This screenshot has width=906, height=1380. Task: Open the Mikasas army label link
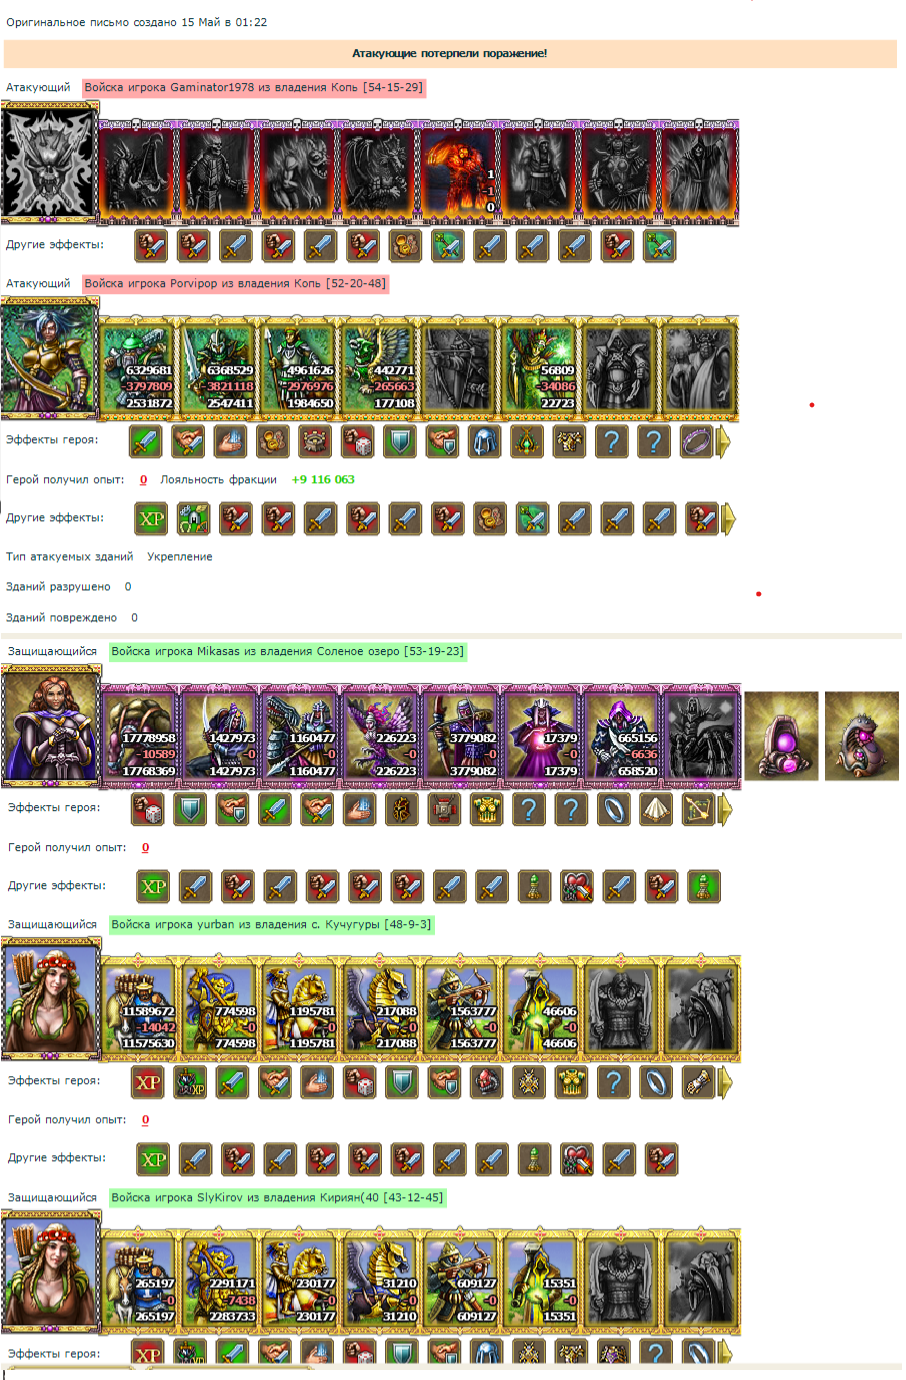coord(288,651)
